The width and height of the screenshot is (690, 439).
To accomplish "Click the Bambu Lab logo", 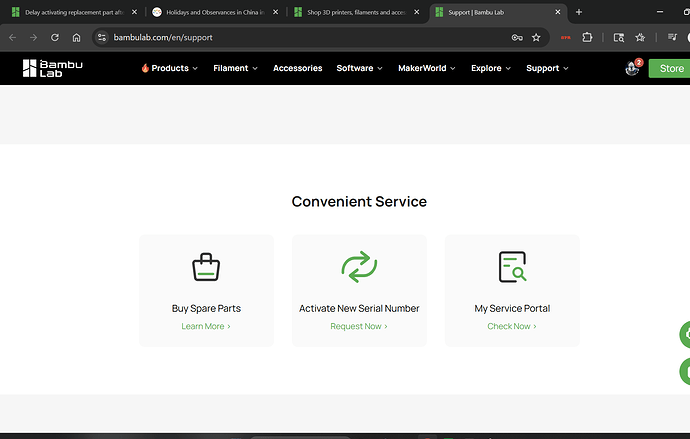I will coord(52,68).
